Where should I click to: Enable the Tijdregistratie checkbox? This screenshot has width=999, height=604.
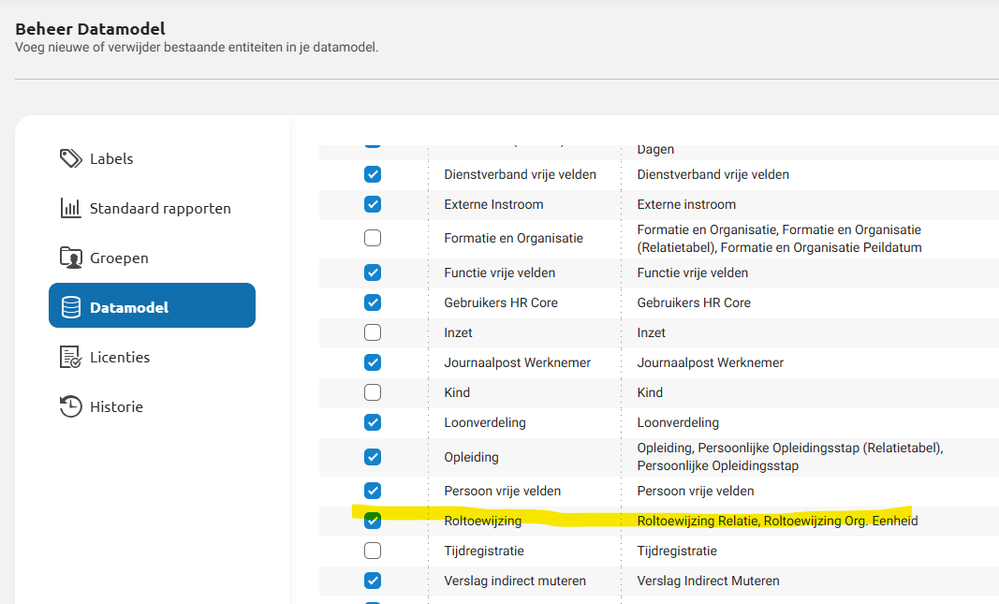point(372,550)
